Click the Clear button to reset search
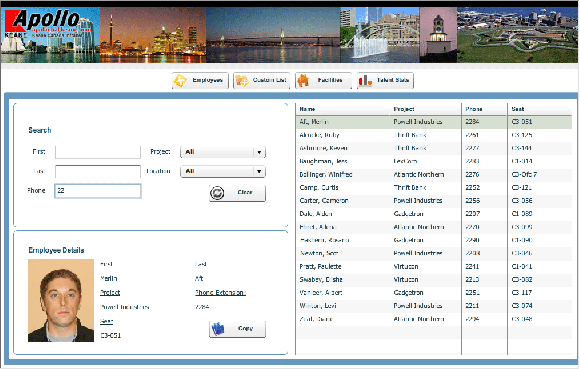Image resolution: width=580 pixels, height=369 pixels. tap(237, 193)
